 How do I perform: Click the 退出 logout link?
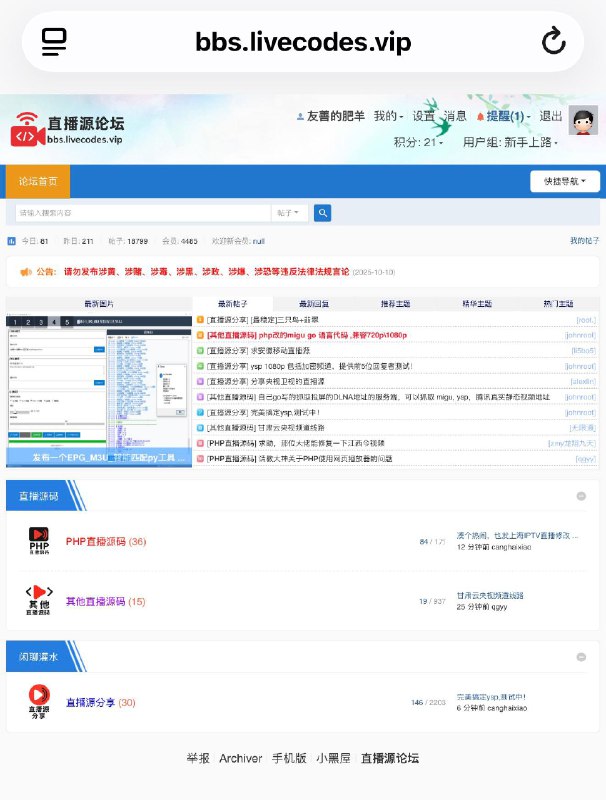tap(551, 116)
